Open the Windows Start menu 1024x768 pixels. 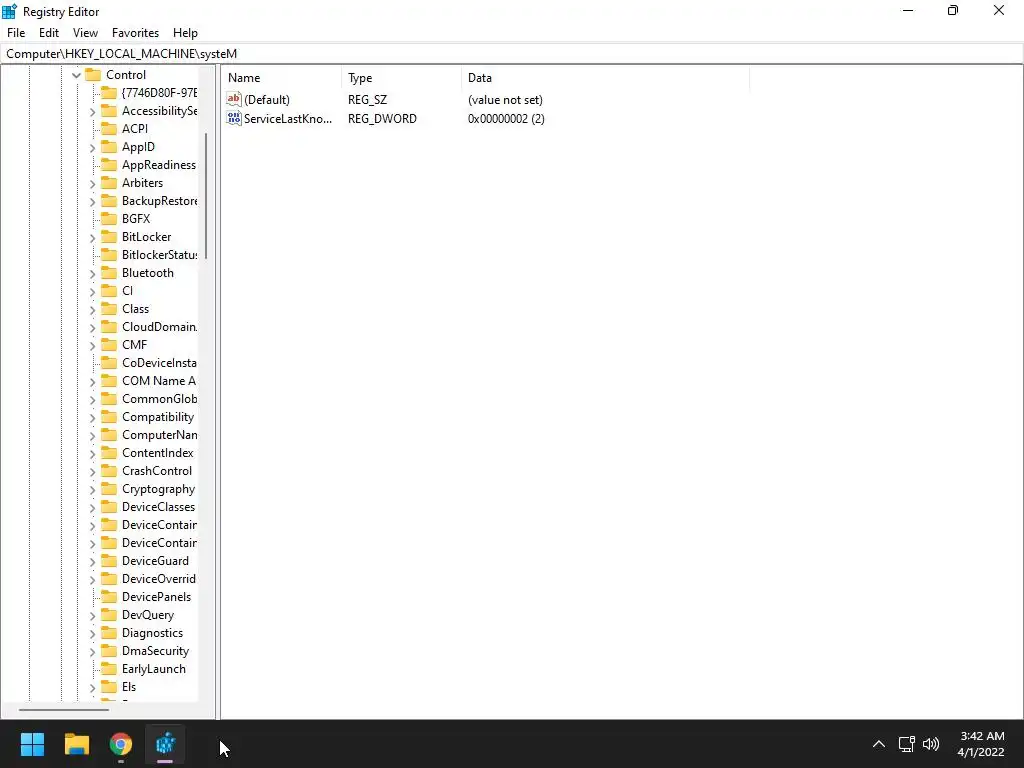pos(32,744)
